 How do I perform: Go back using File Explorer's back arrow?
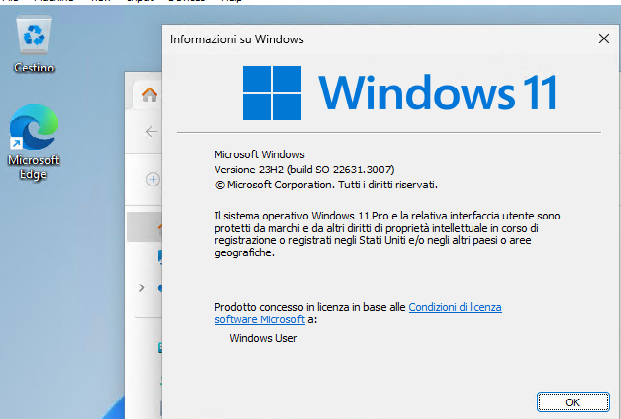tap(151, 131)
